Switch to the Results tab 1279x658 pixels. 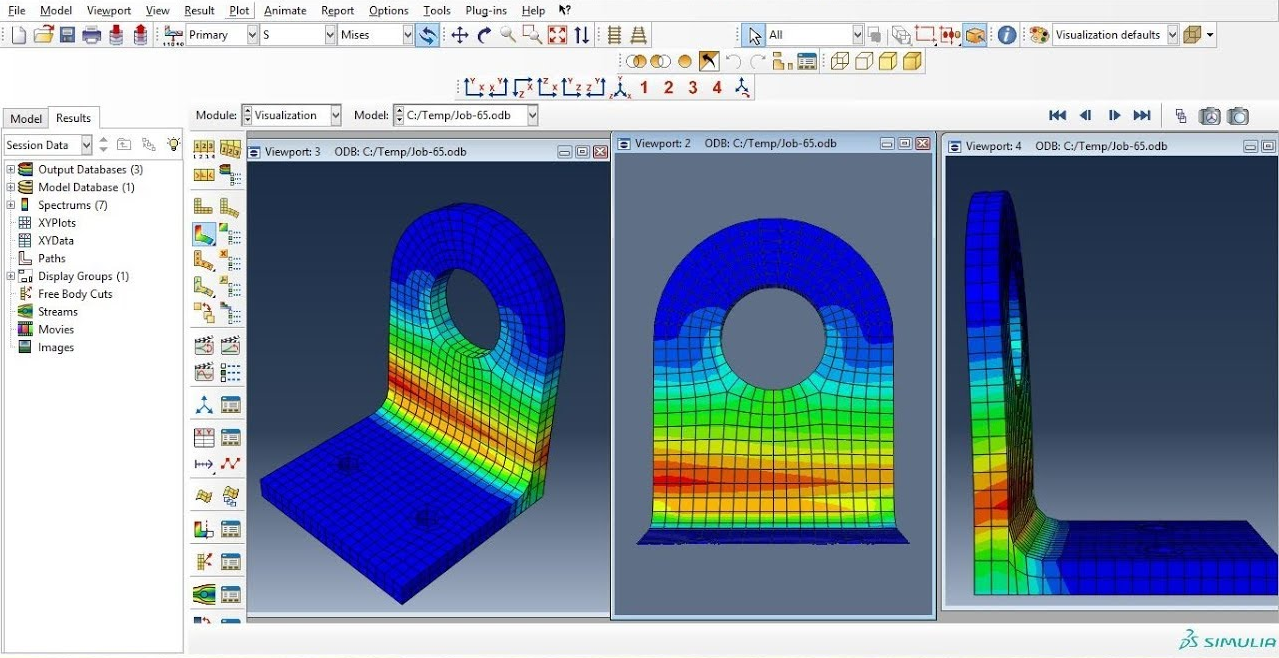tap(73, 118)
